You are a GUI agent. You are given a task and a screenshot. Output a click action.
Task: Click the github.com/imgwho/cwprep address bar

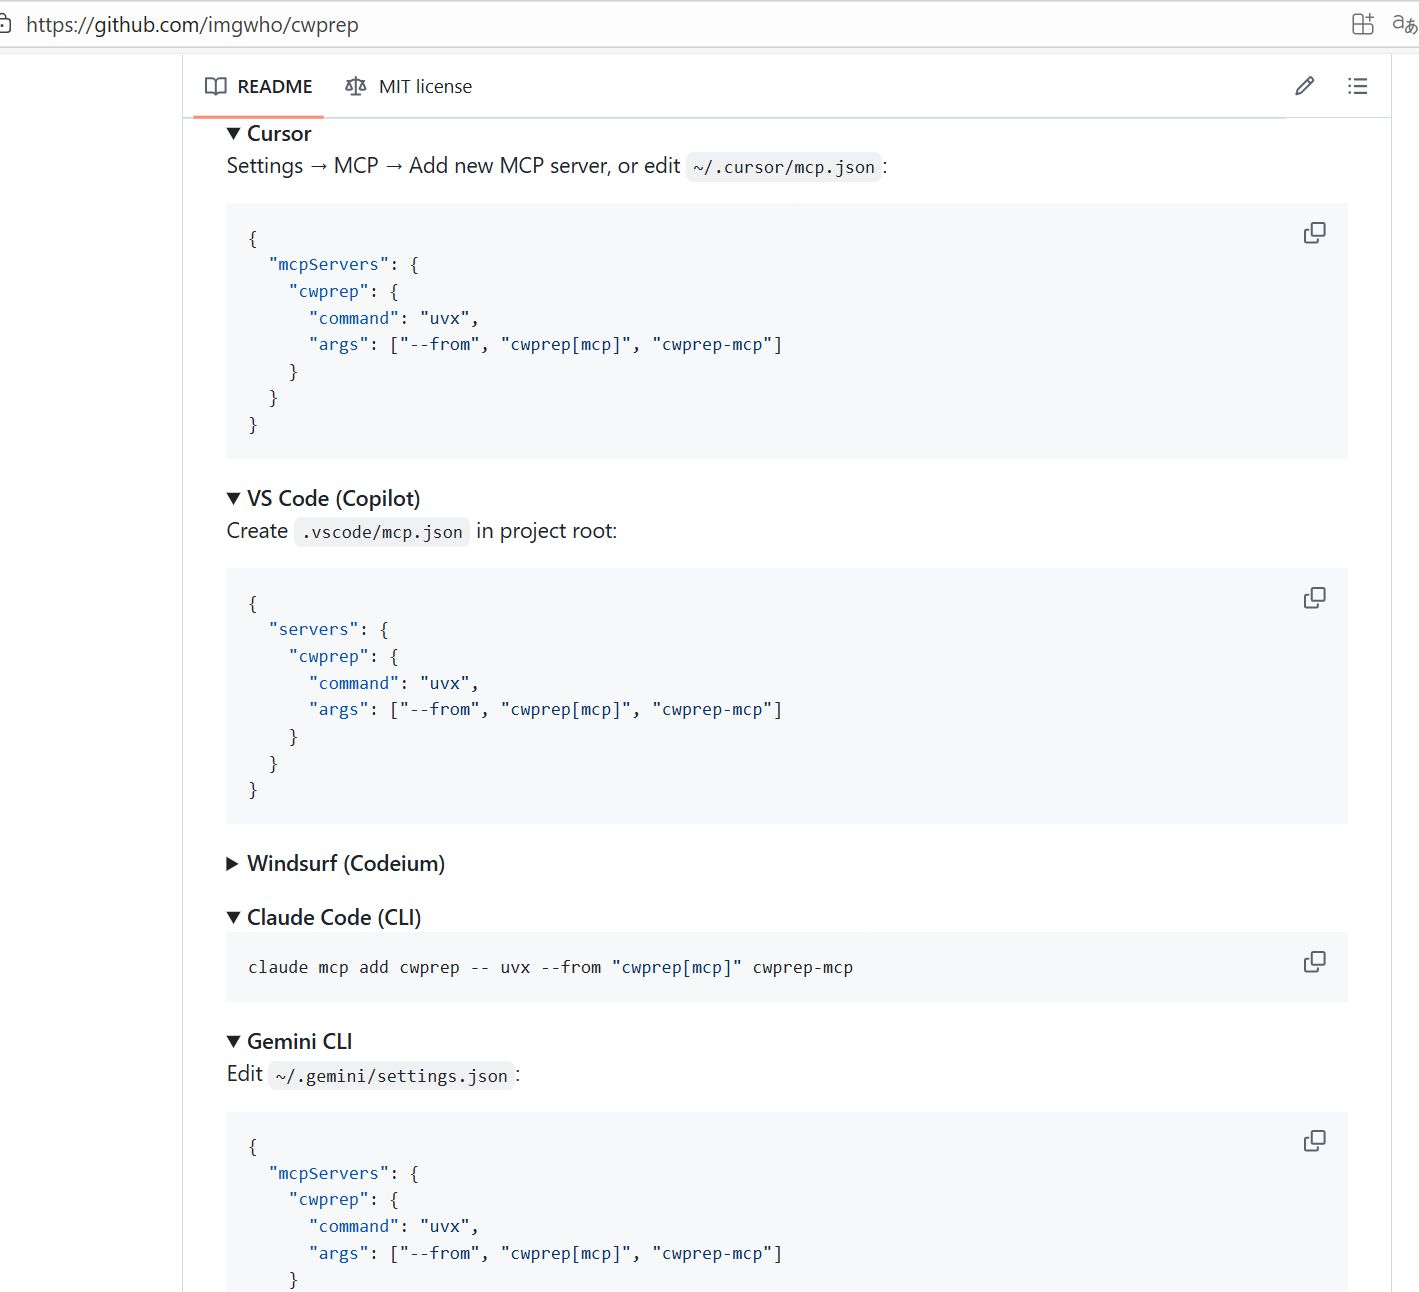pyautogui.click(x=192, y=25)
